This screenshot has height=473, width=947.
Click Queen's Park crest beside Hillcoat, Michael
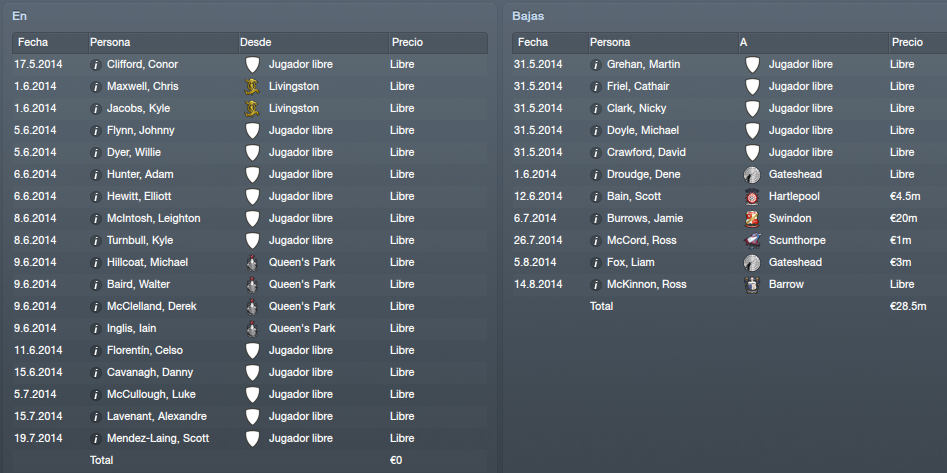tap(252, 263)
